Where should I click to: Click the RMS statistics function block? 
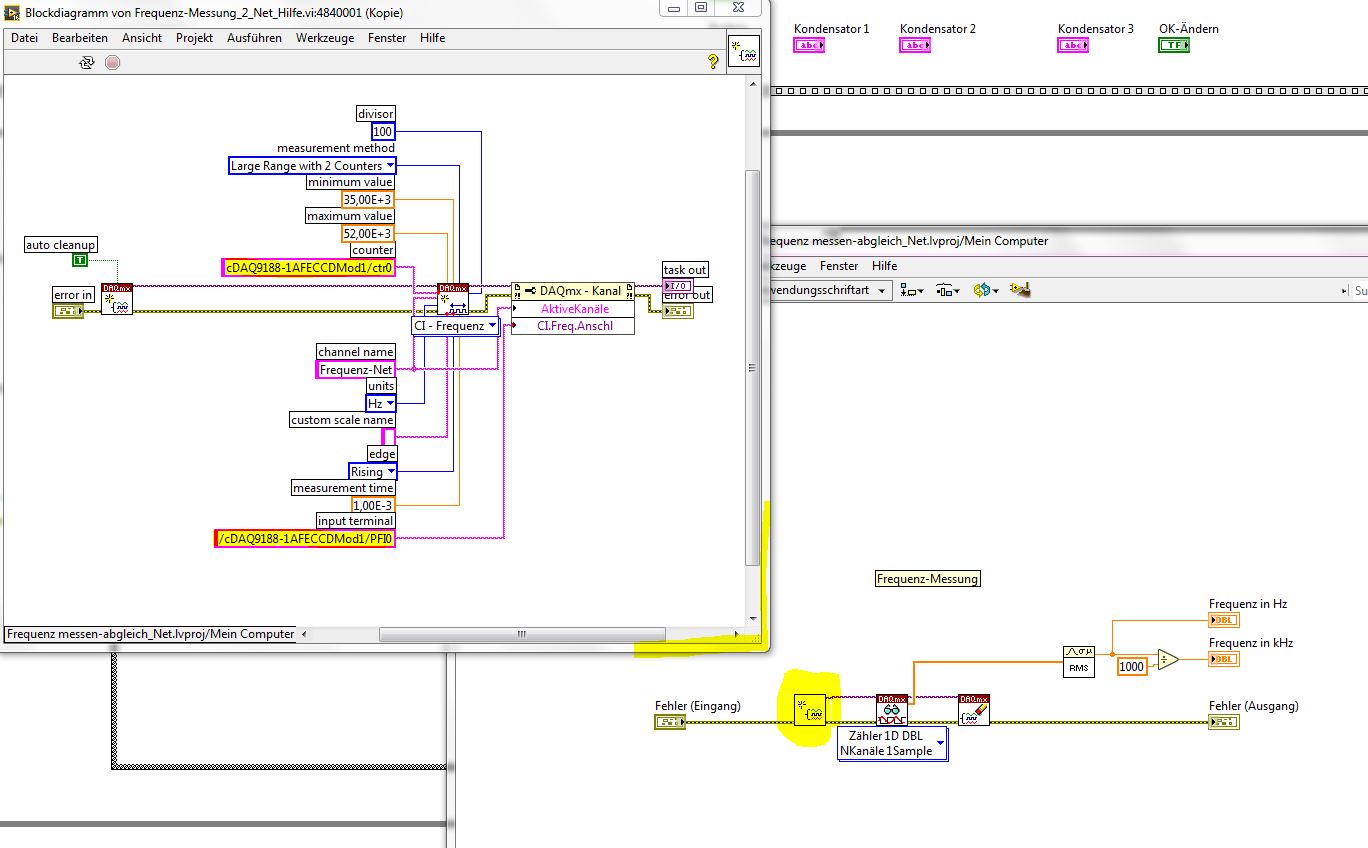coord(1079,660)
